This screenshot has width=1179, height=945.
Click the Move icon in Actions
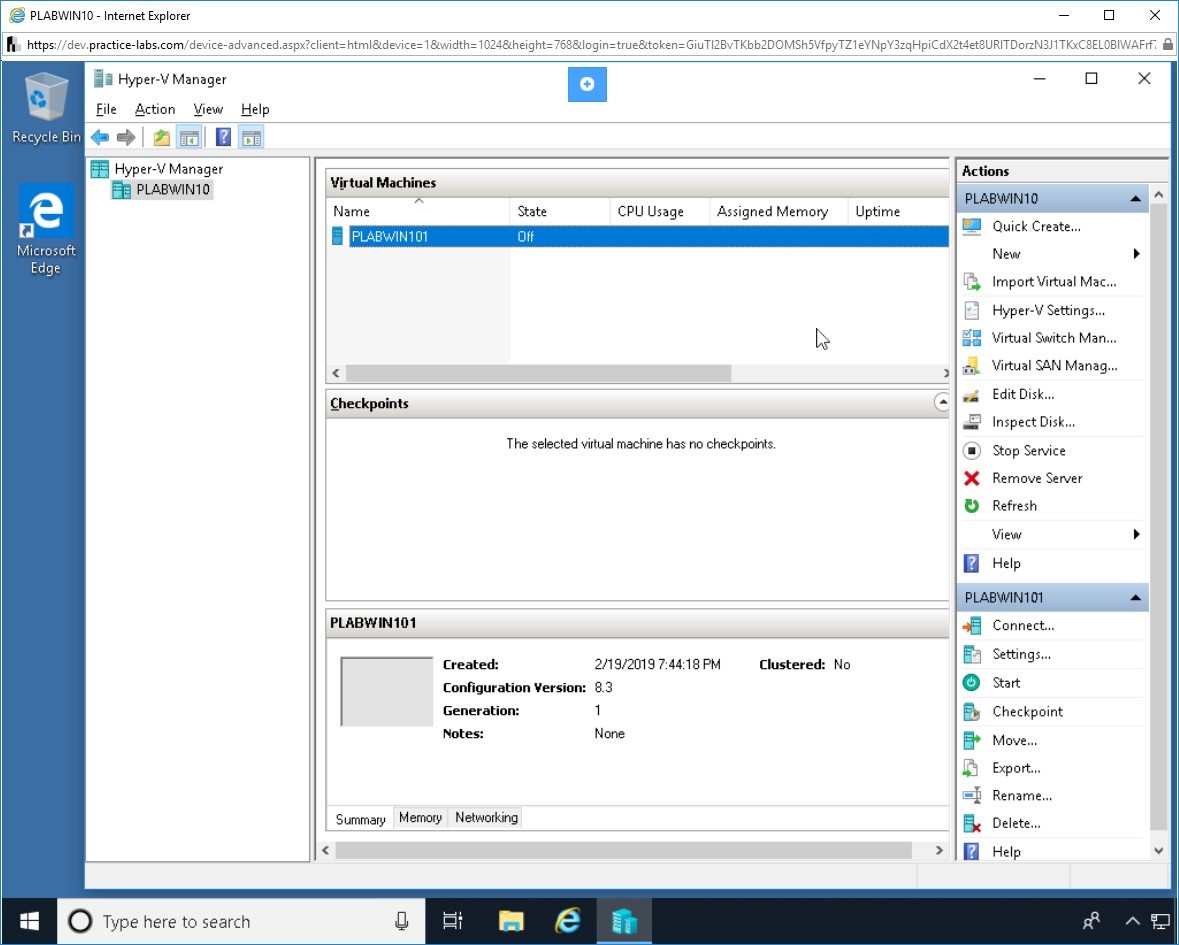971,740
